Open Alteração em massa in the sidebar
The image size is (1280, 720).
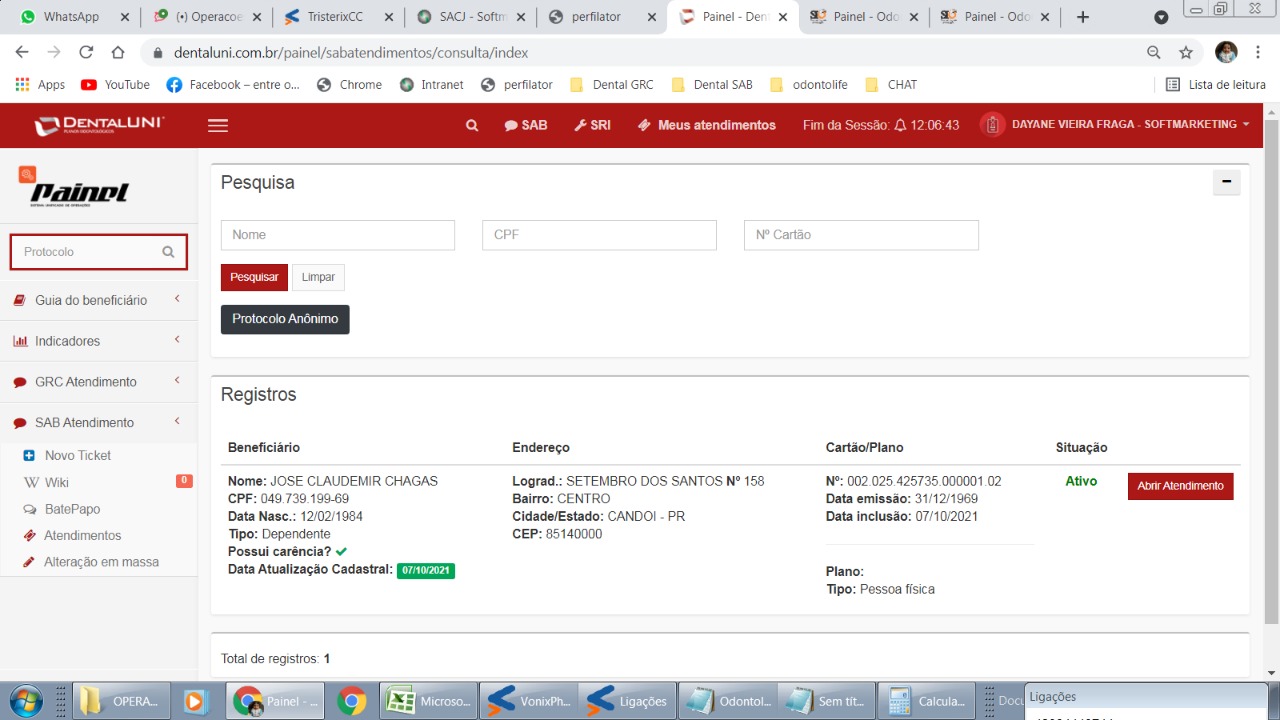100,562
